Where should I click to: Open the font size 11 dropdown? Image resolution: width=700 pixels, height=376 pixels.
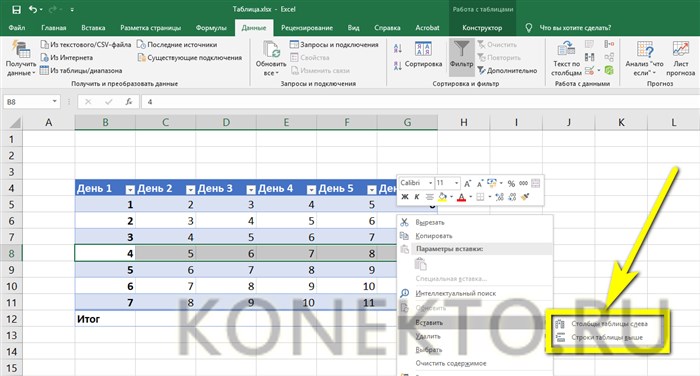point(456,183)
